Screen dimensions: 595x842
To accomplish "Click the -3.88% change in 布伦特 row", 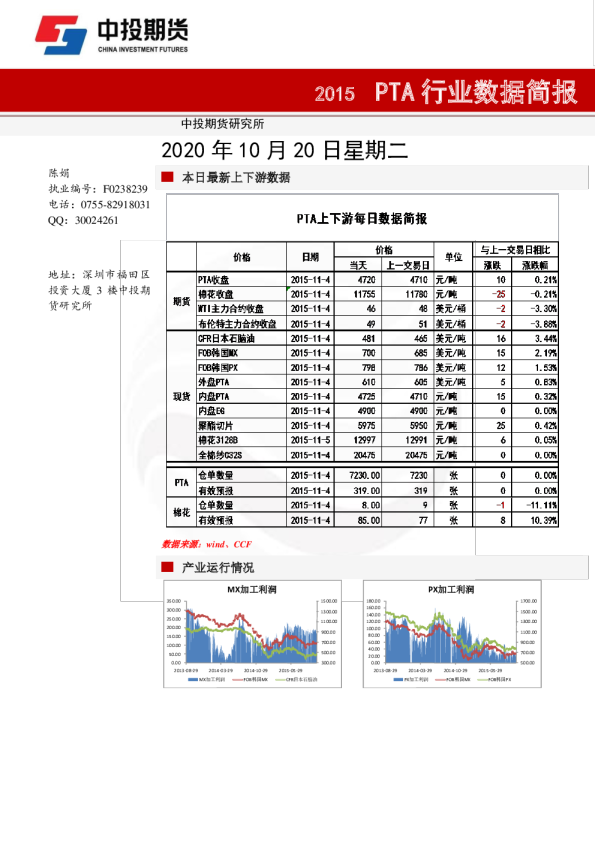I will [x=543, y=324].
